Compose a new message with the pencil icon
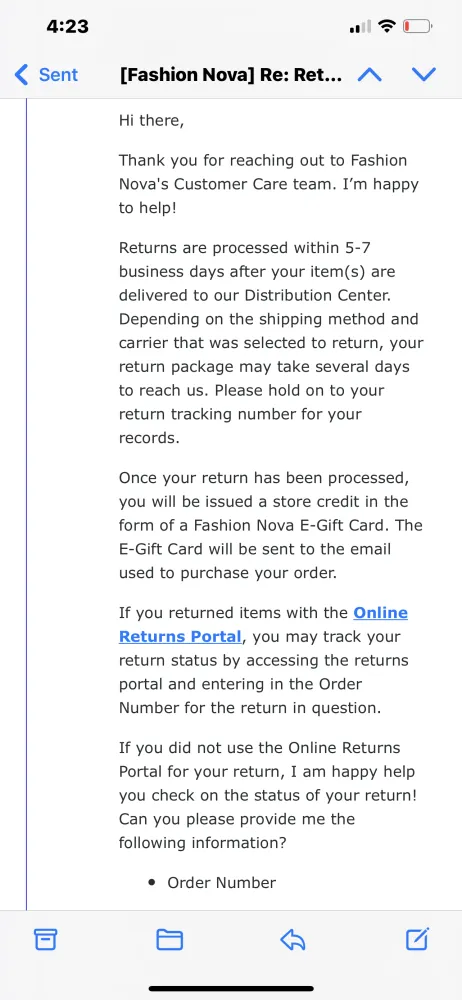 coord(417,939)
